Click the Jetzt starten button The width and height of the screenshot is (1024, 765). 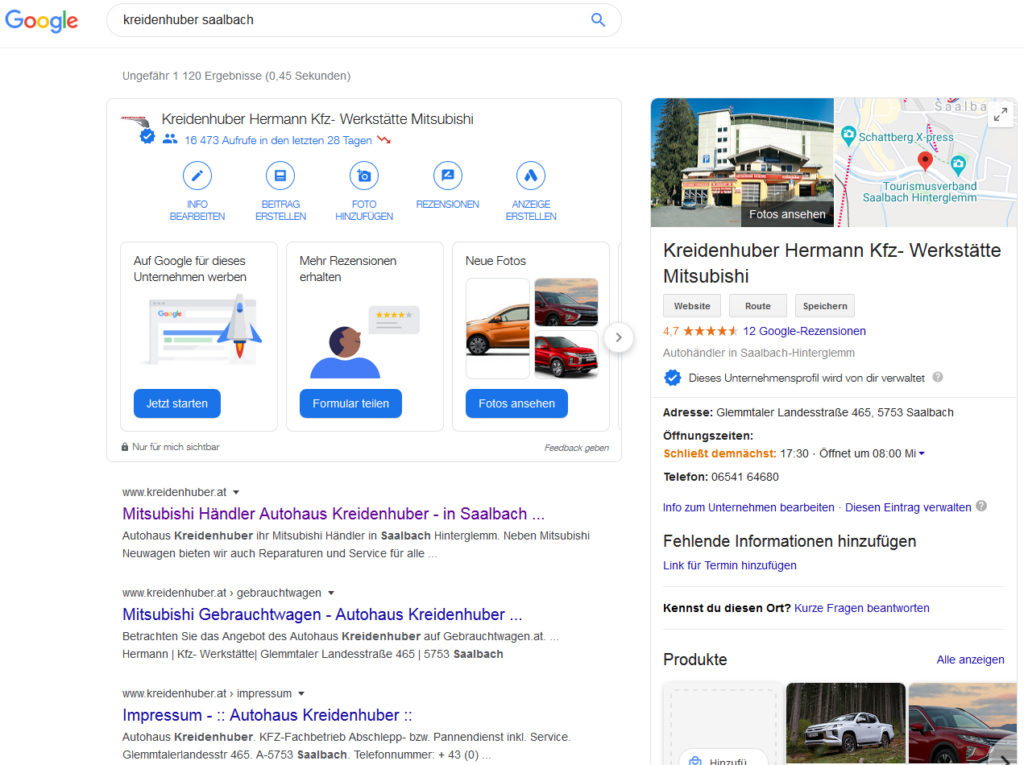(177, 403)
